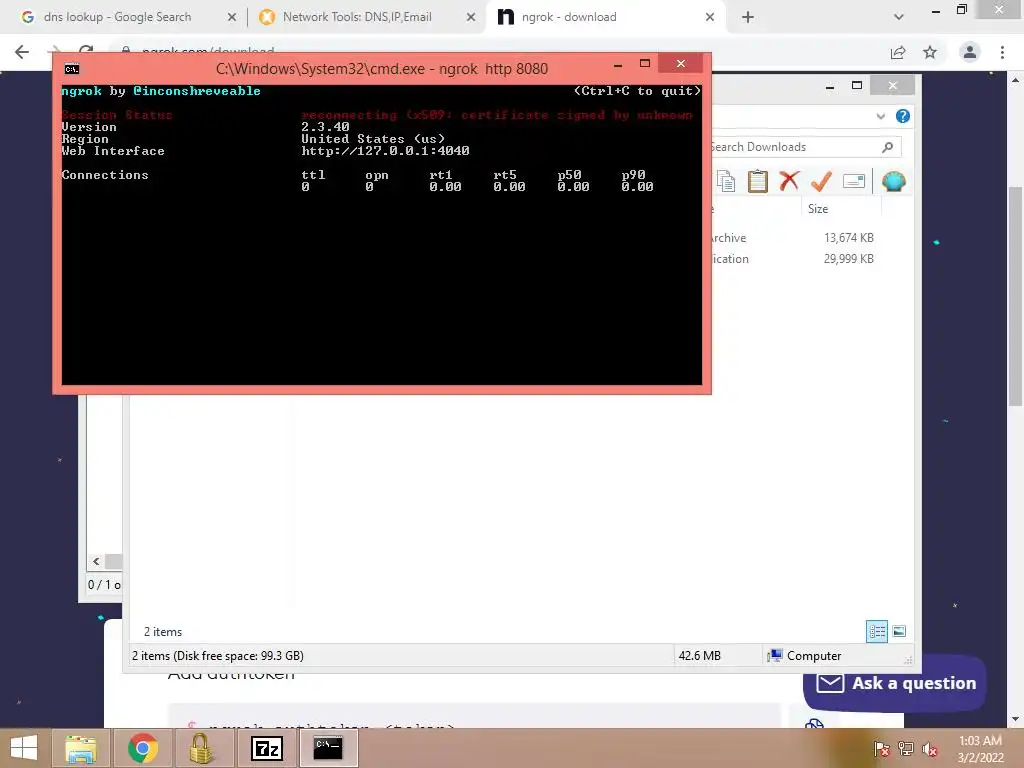The width and height of the screenshot is (1024, 768).
Task: Select the 29,999 KB file size entry
Action: 848,259
